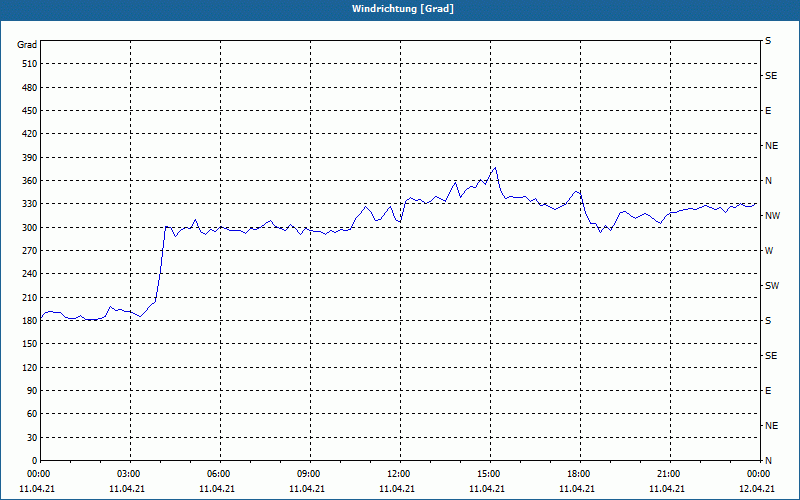Pick the 360 y-axis value
This screenshot has height=500, width=800.
pyautogui.click(x=30, y=181)
